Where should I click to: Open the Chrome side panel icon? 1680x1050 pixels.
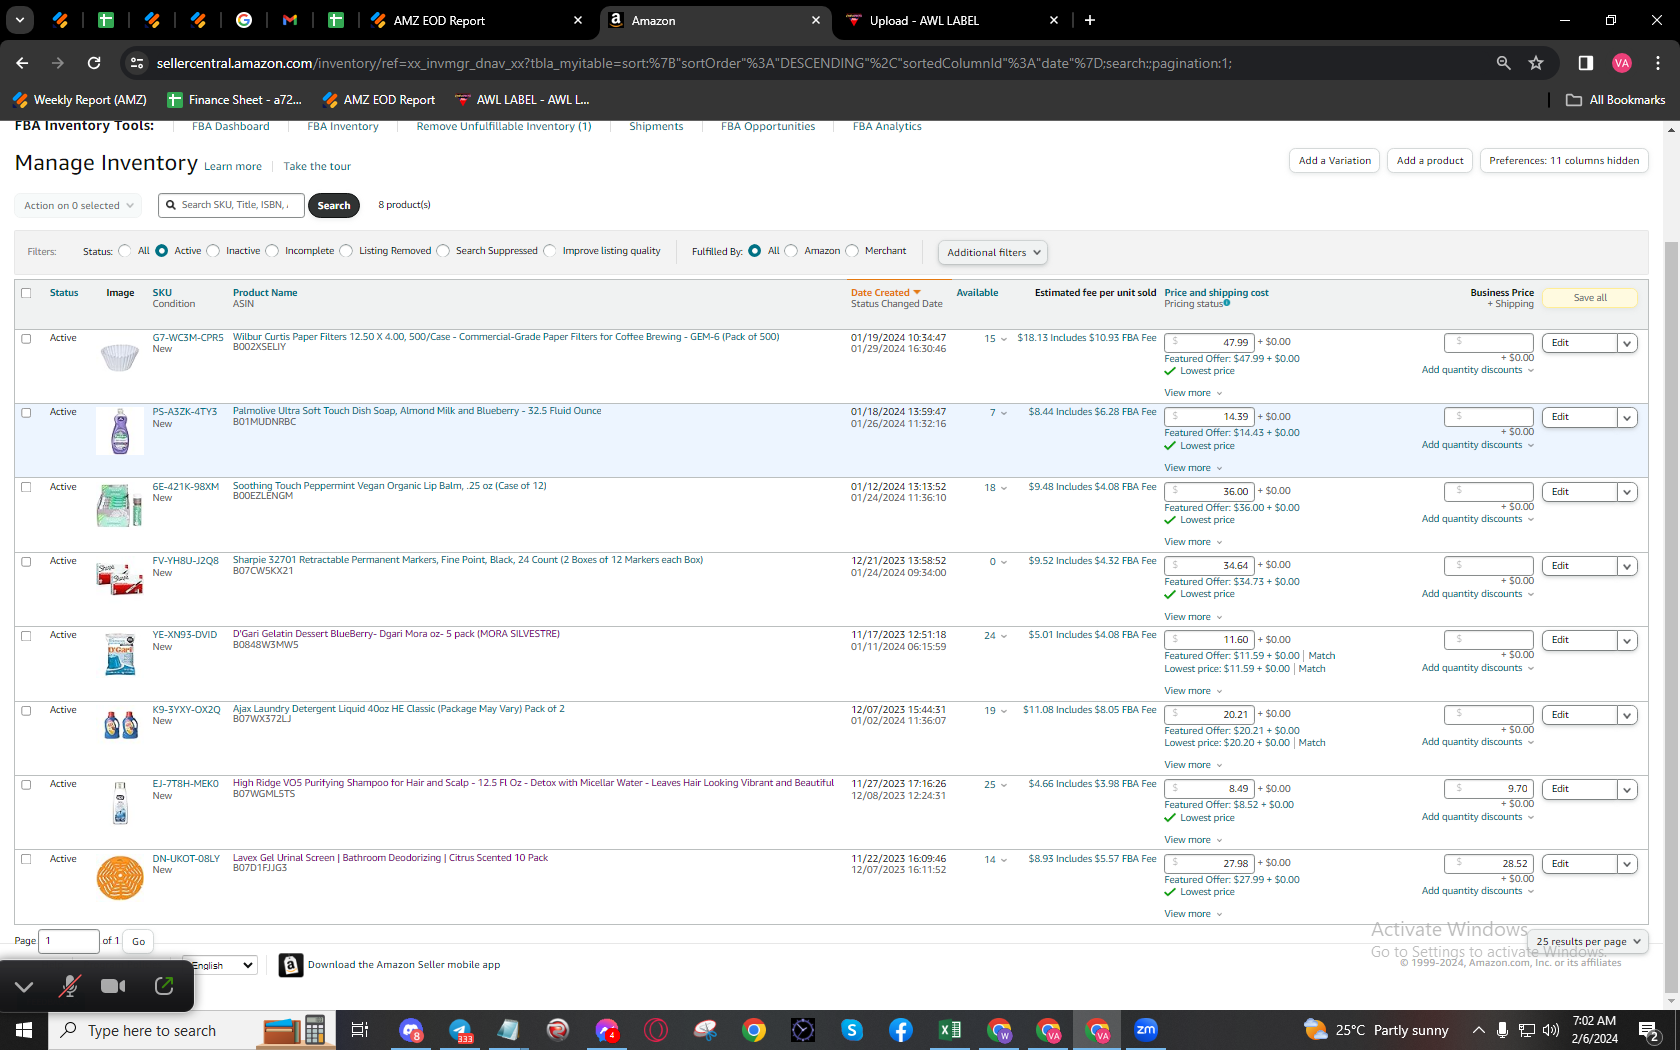pyautogui.click(x=1585, y=63)
